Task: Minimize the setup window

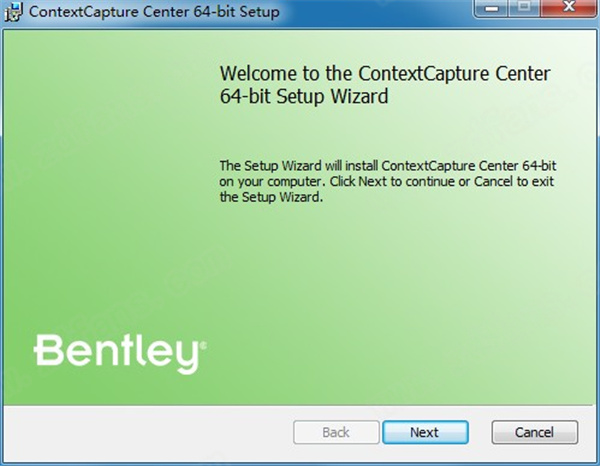Action: point(491,8)
